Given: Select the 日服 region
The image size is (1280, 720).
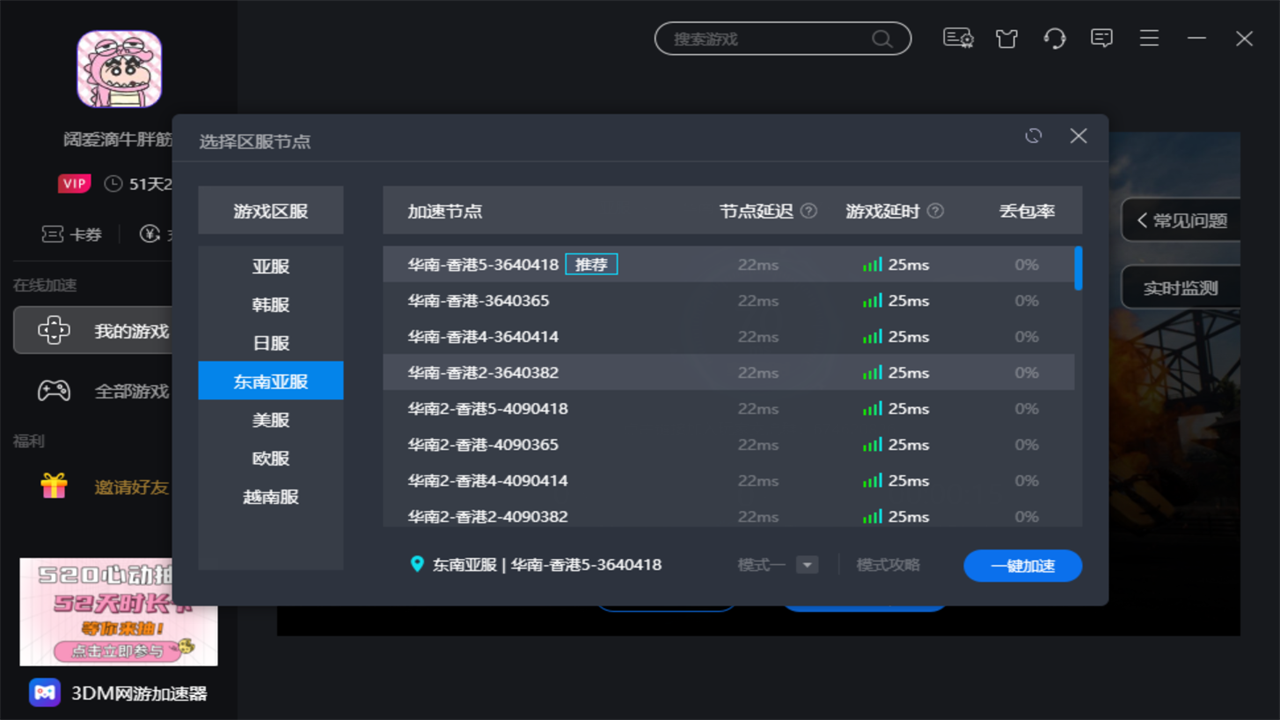Looking at the screenshot, I should [271, 343].
